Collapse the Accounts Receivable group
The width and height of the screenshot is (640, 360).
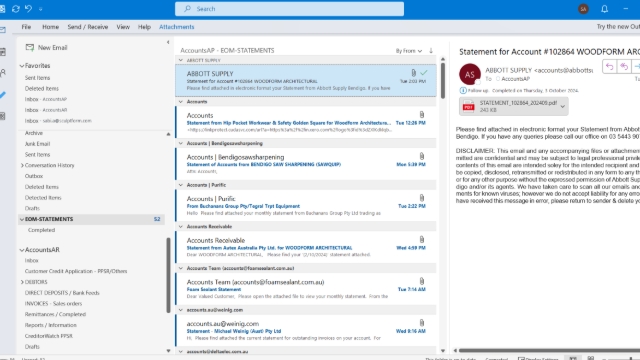(x=181, y=227)
